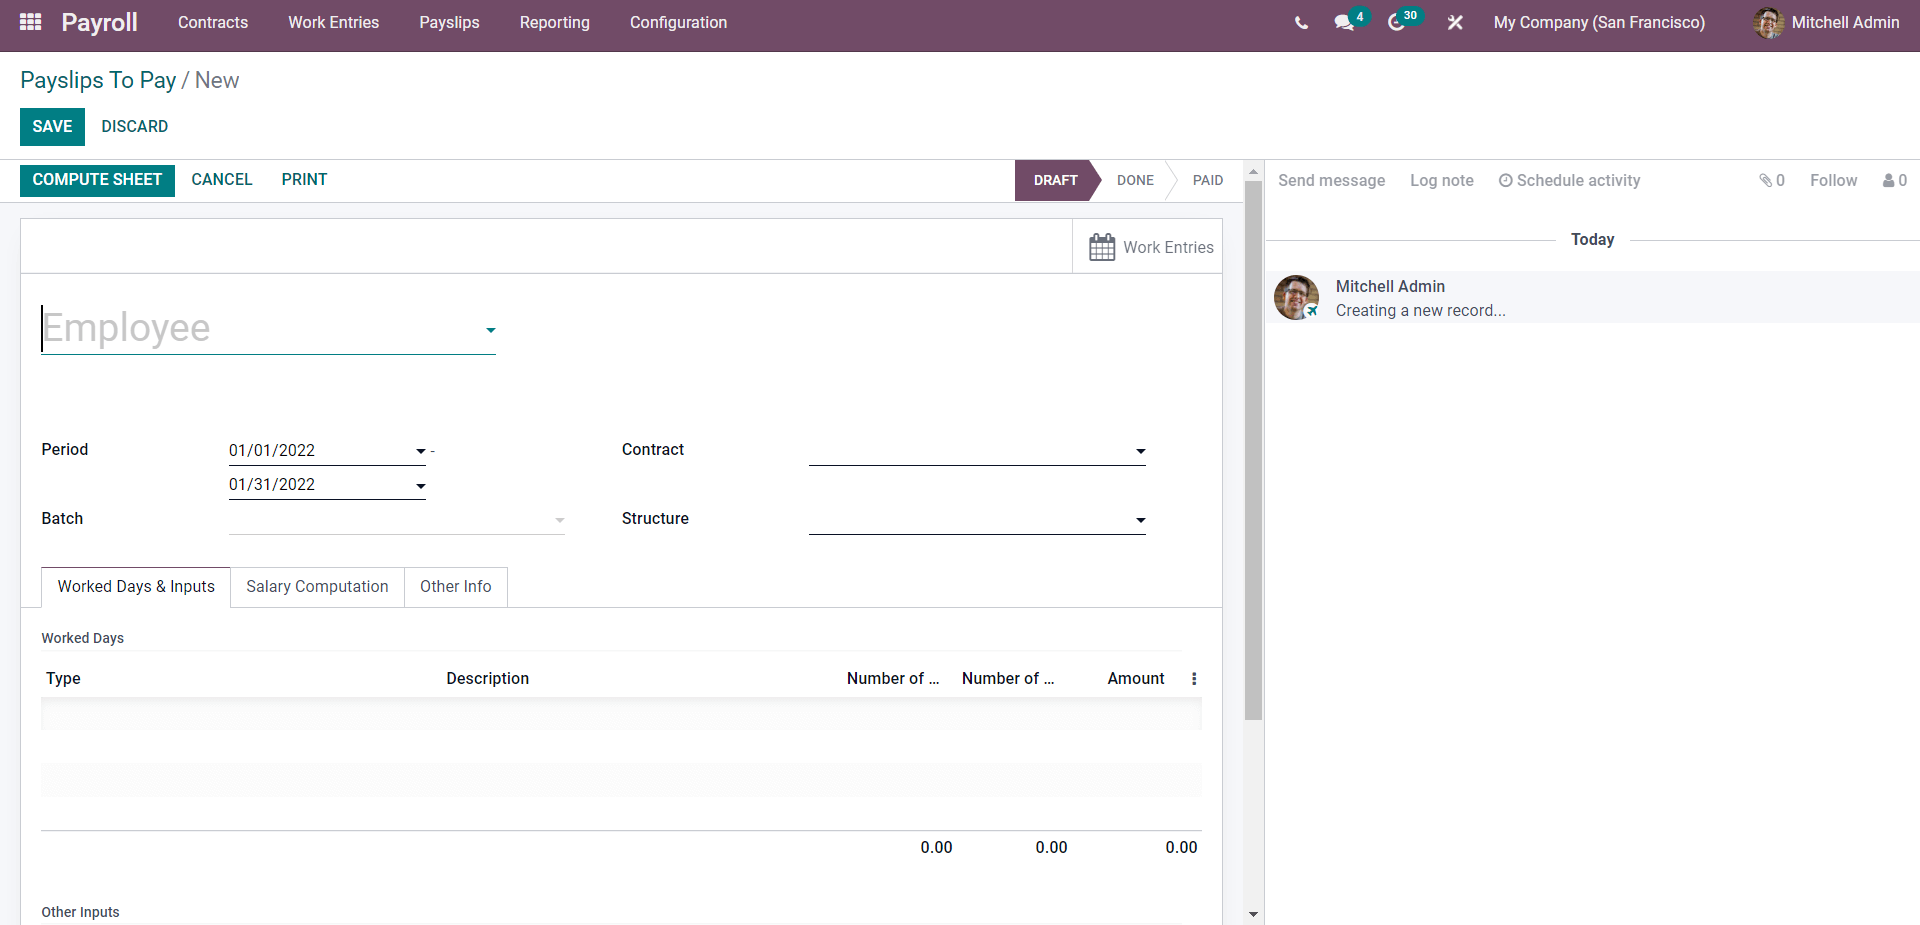Open the conversations chat icon

pos(1344,23)
